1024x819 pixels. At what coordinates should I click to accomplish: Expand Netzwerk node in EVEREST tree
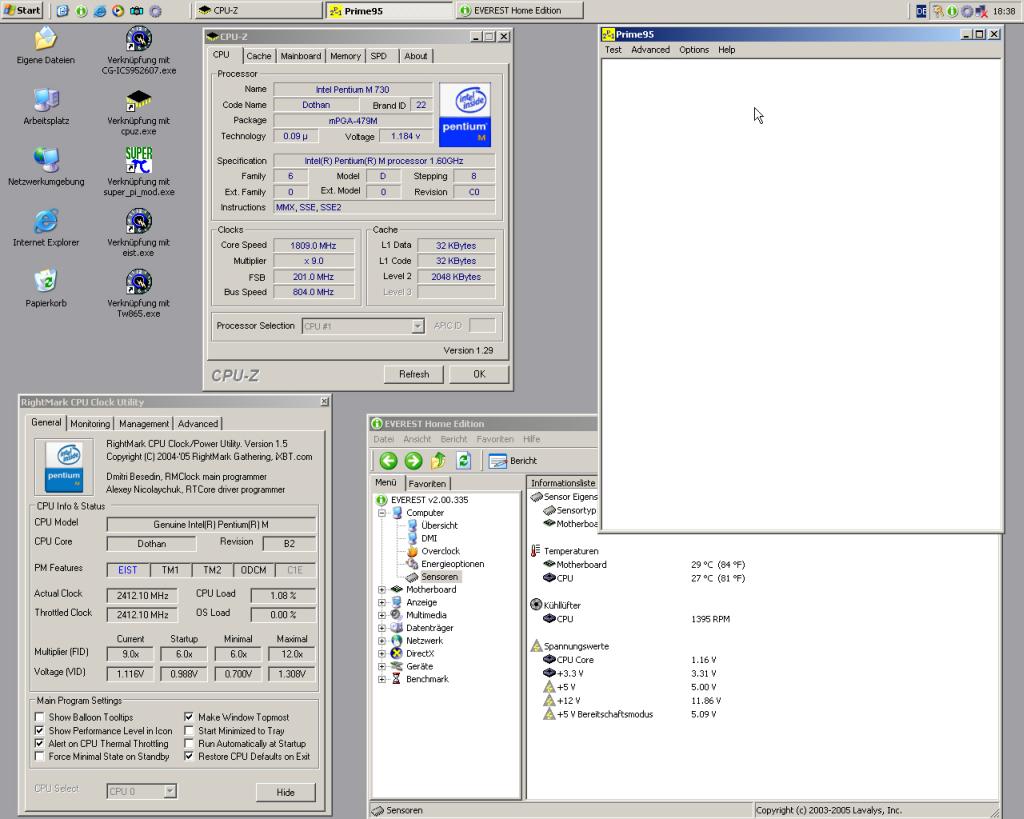(x=382, y=641)
